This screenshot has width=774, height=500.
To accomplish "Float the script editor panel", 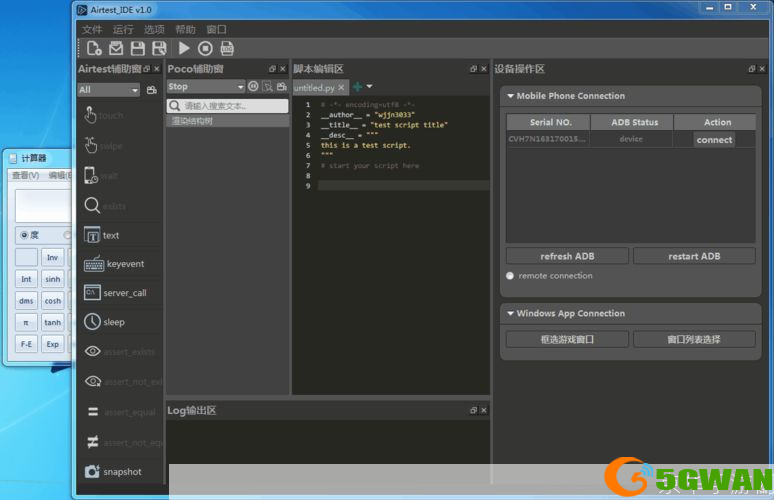I will [473, 69].
